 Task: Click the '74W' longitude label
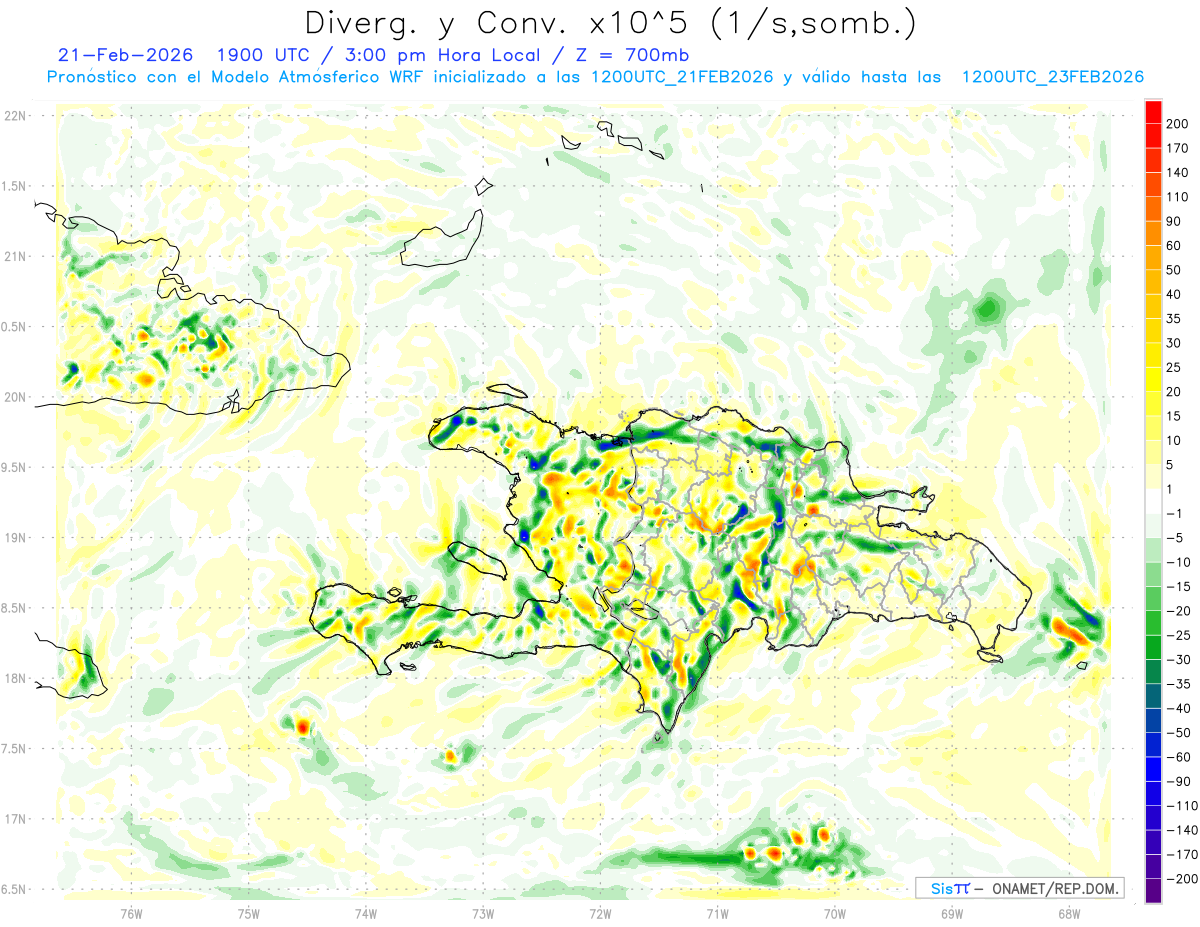coord(366,913)
